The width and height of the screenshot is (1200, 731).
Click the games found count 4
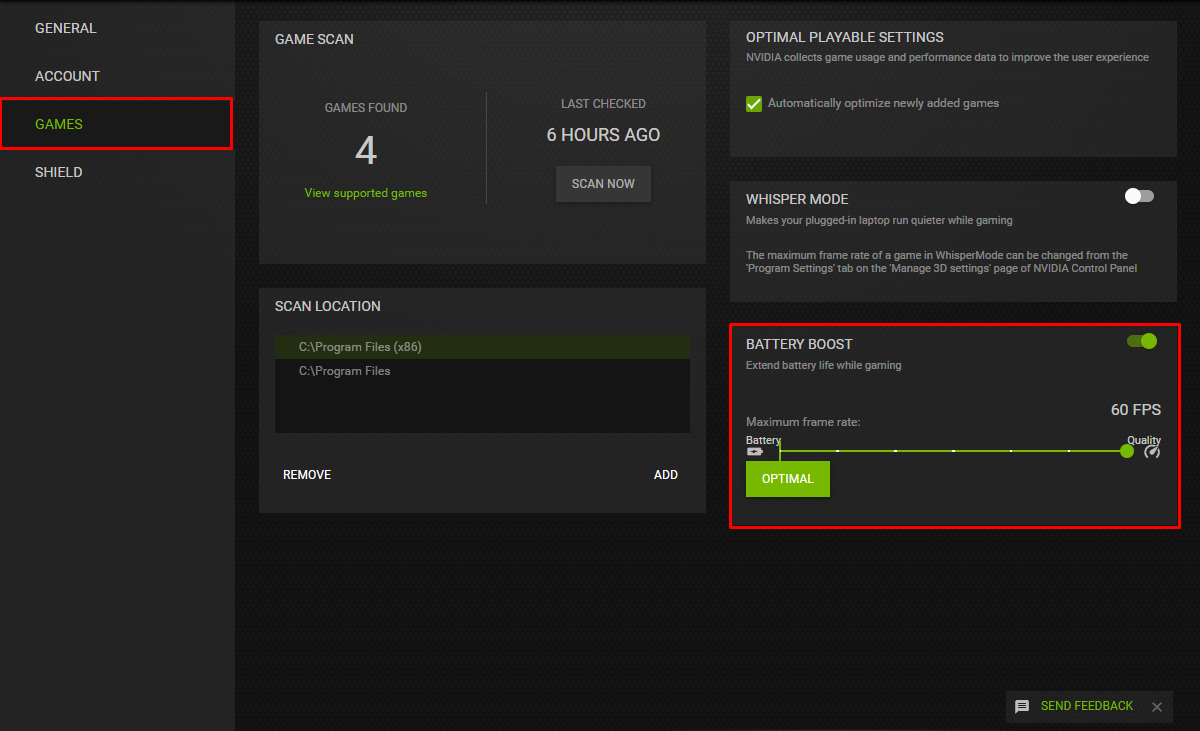(366, 151)
